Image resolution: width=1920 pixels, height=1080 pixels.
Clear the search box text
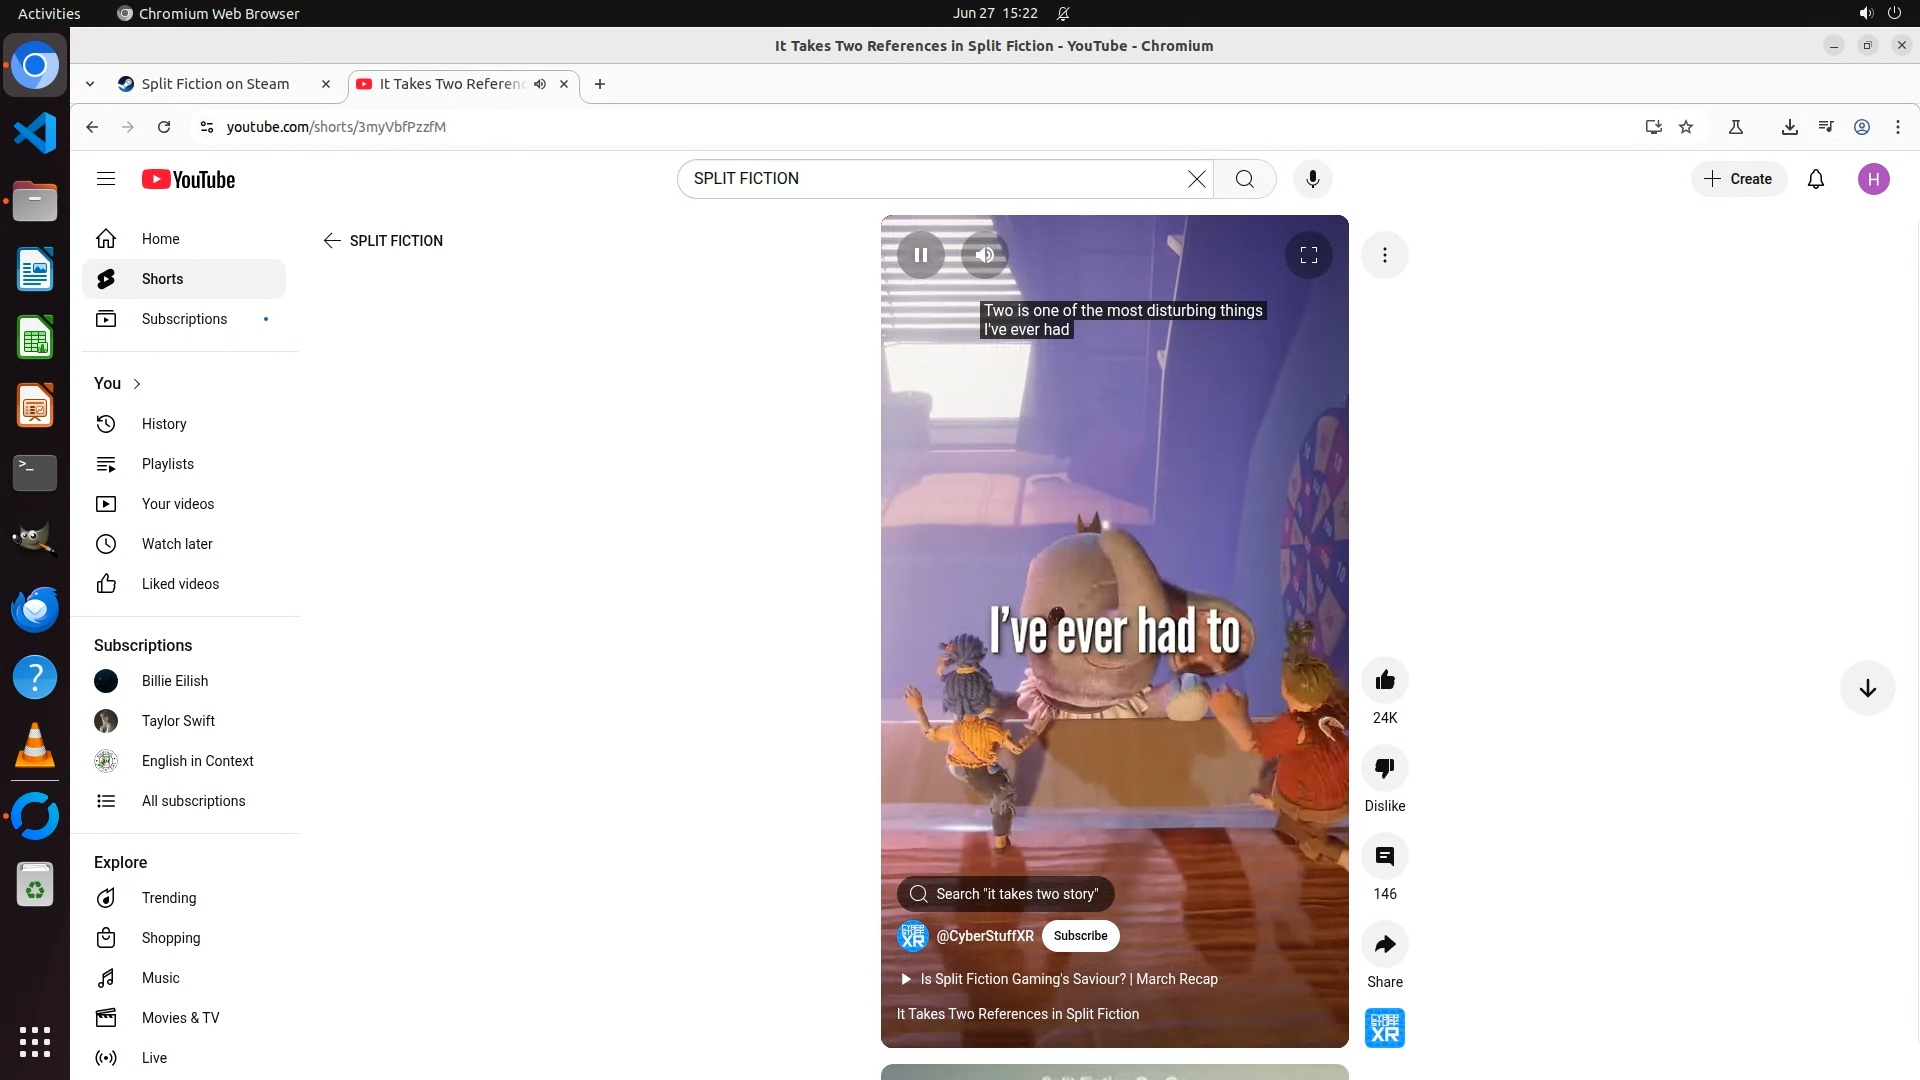1196,179
